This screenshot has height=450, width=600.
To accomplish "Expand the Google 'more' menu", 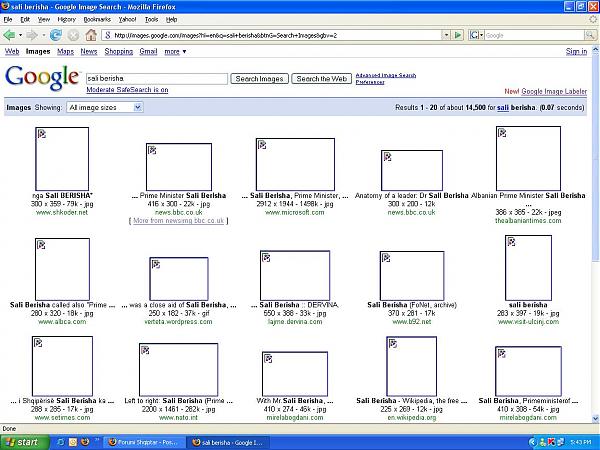I will (x=175, y=51).
